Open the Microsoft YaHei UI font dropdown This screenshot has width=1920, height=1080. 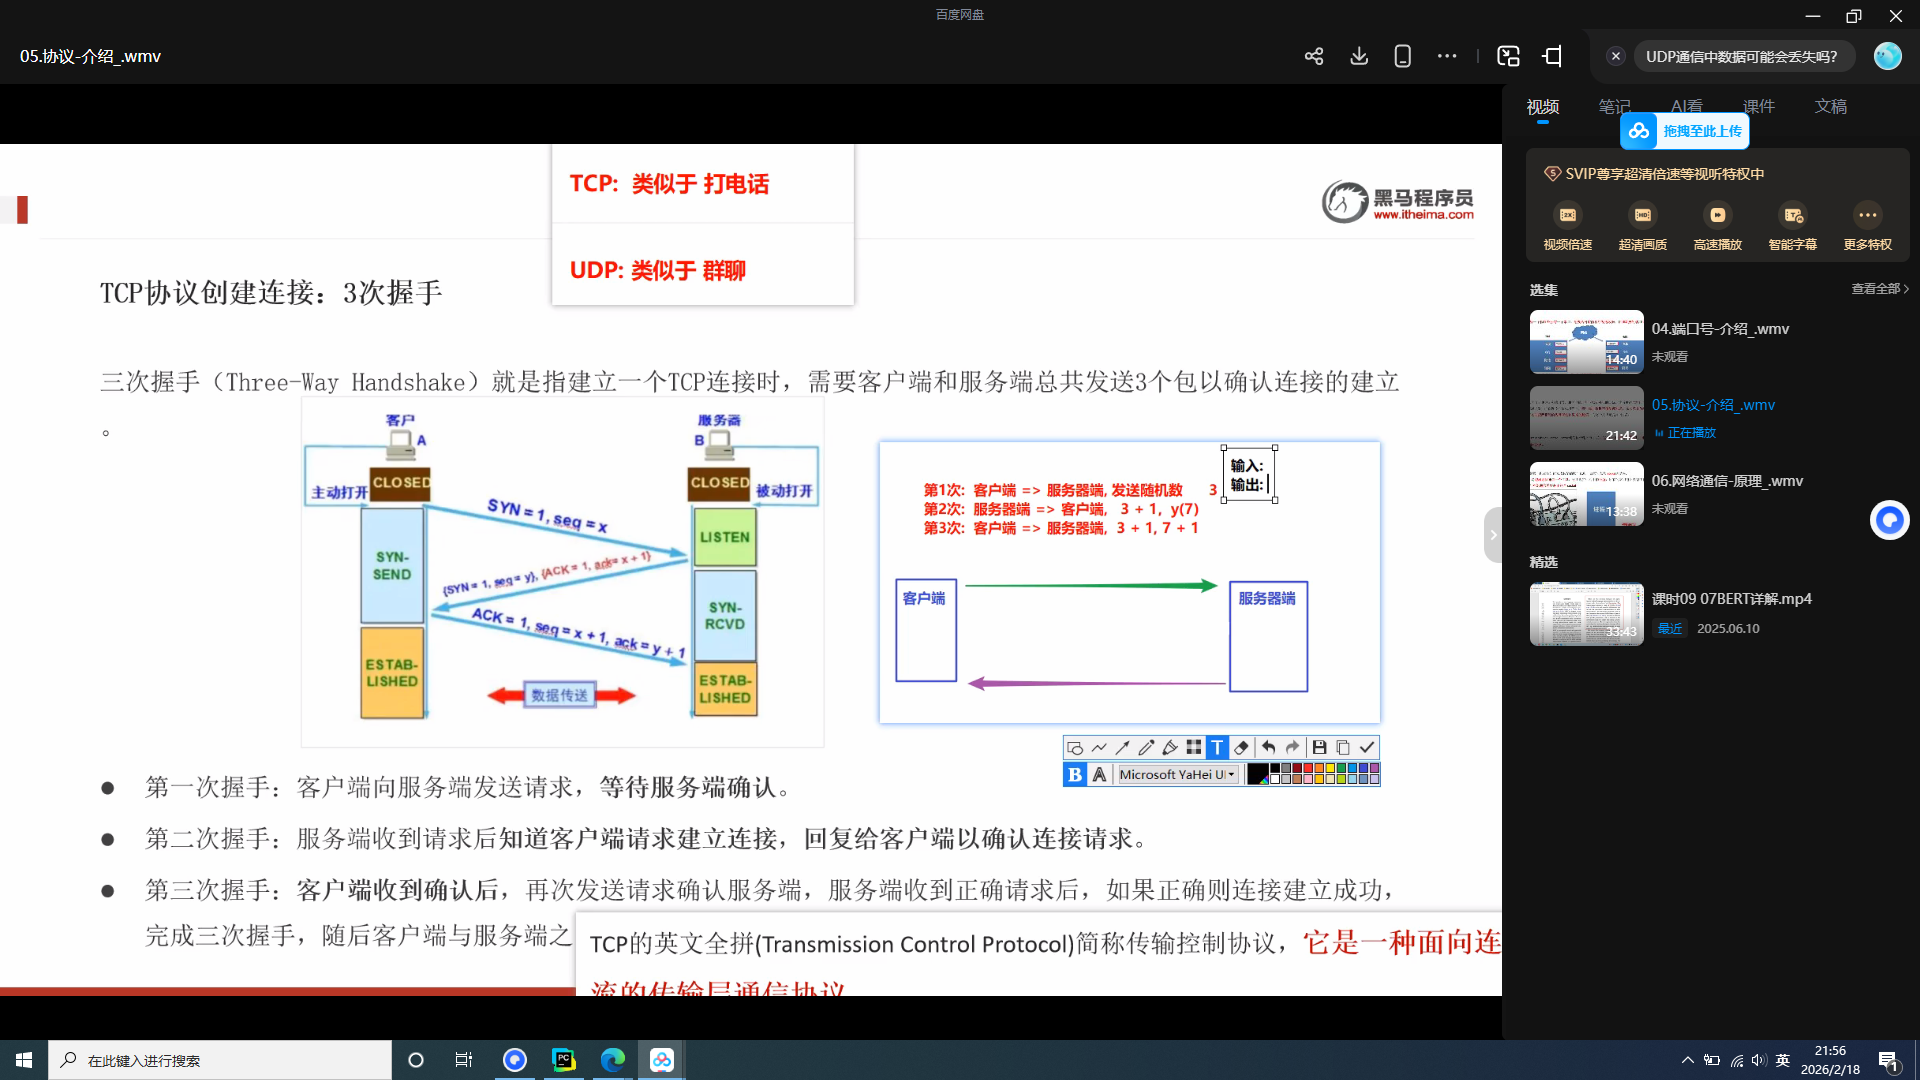pyautogui.click(x=1179, y=774)
